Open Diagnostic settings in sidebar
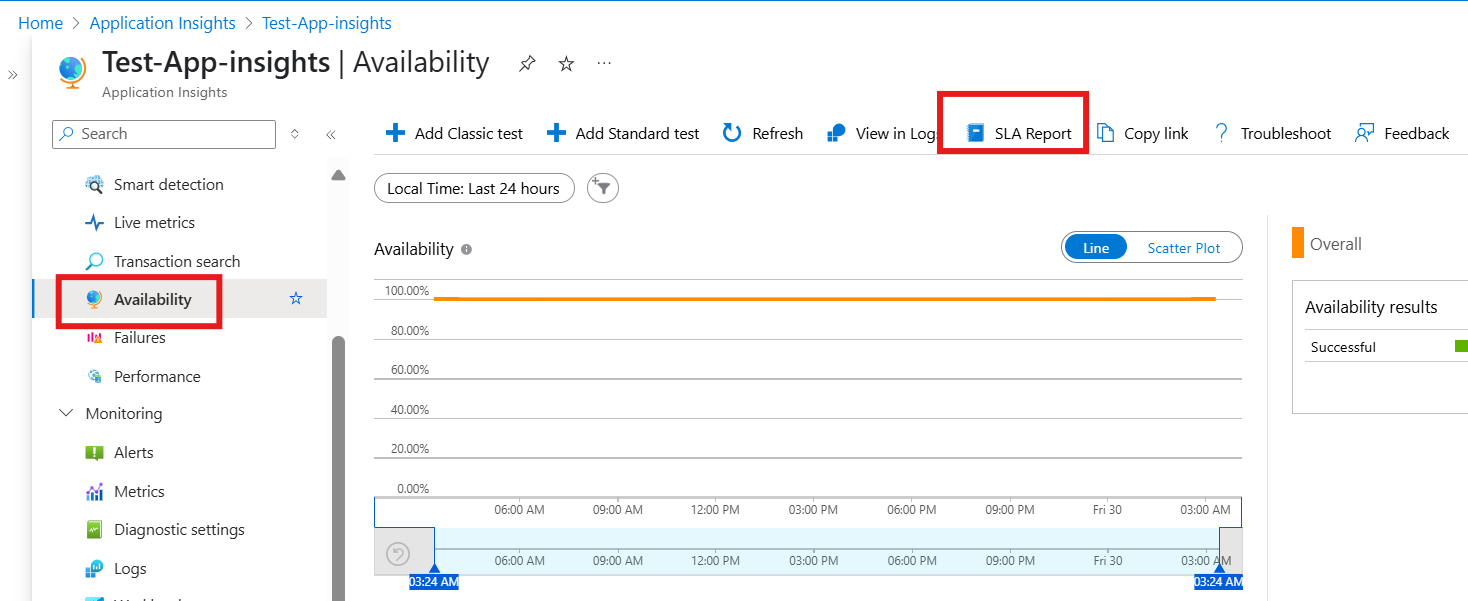 (x=179, y=529)
